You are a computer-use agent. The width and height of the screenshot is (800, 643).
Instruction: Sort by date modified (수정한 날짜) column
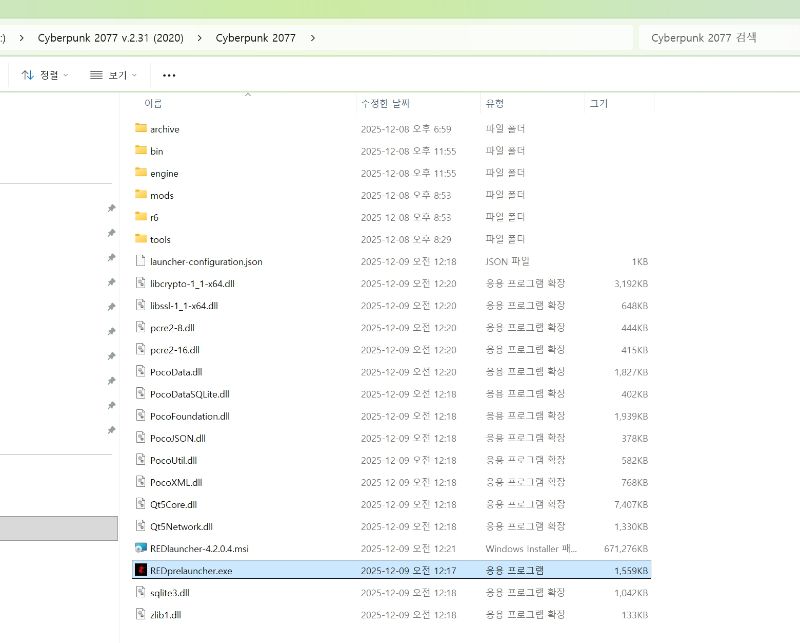tap(385, 104)
